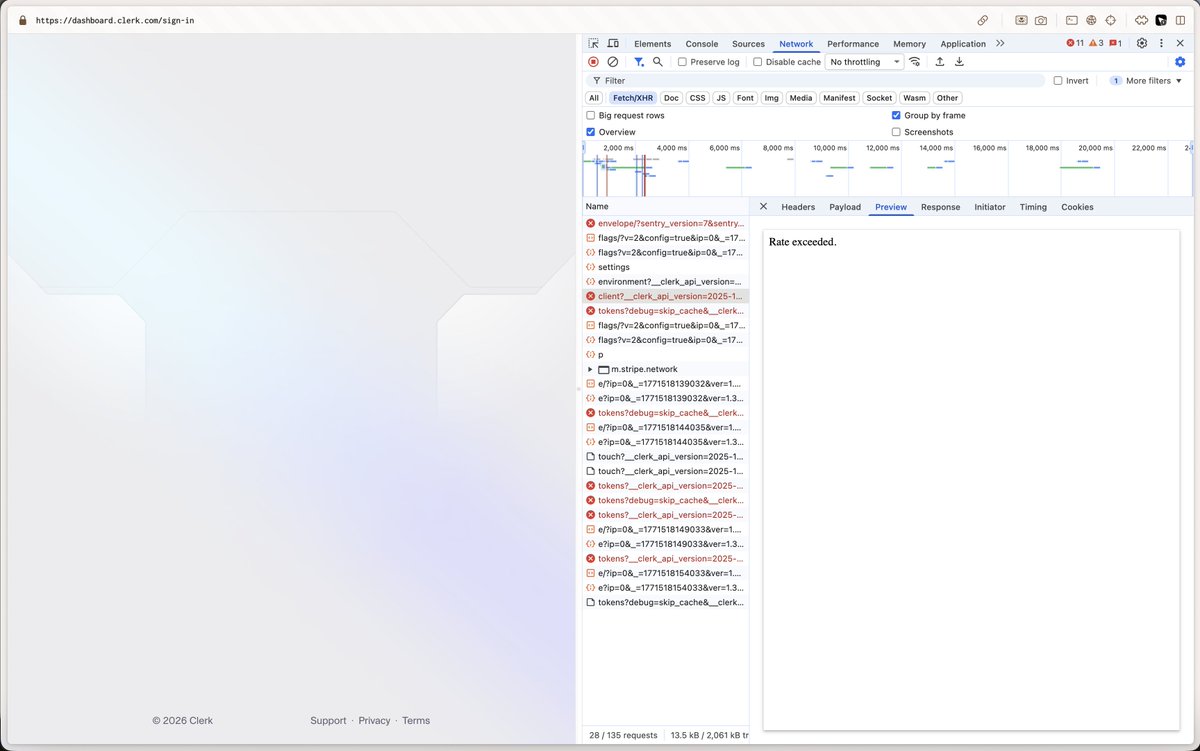Switch to the Elements tab

[x=653, y=44]
